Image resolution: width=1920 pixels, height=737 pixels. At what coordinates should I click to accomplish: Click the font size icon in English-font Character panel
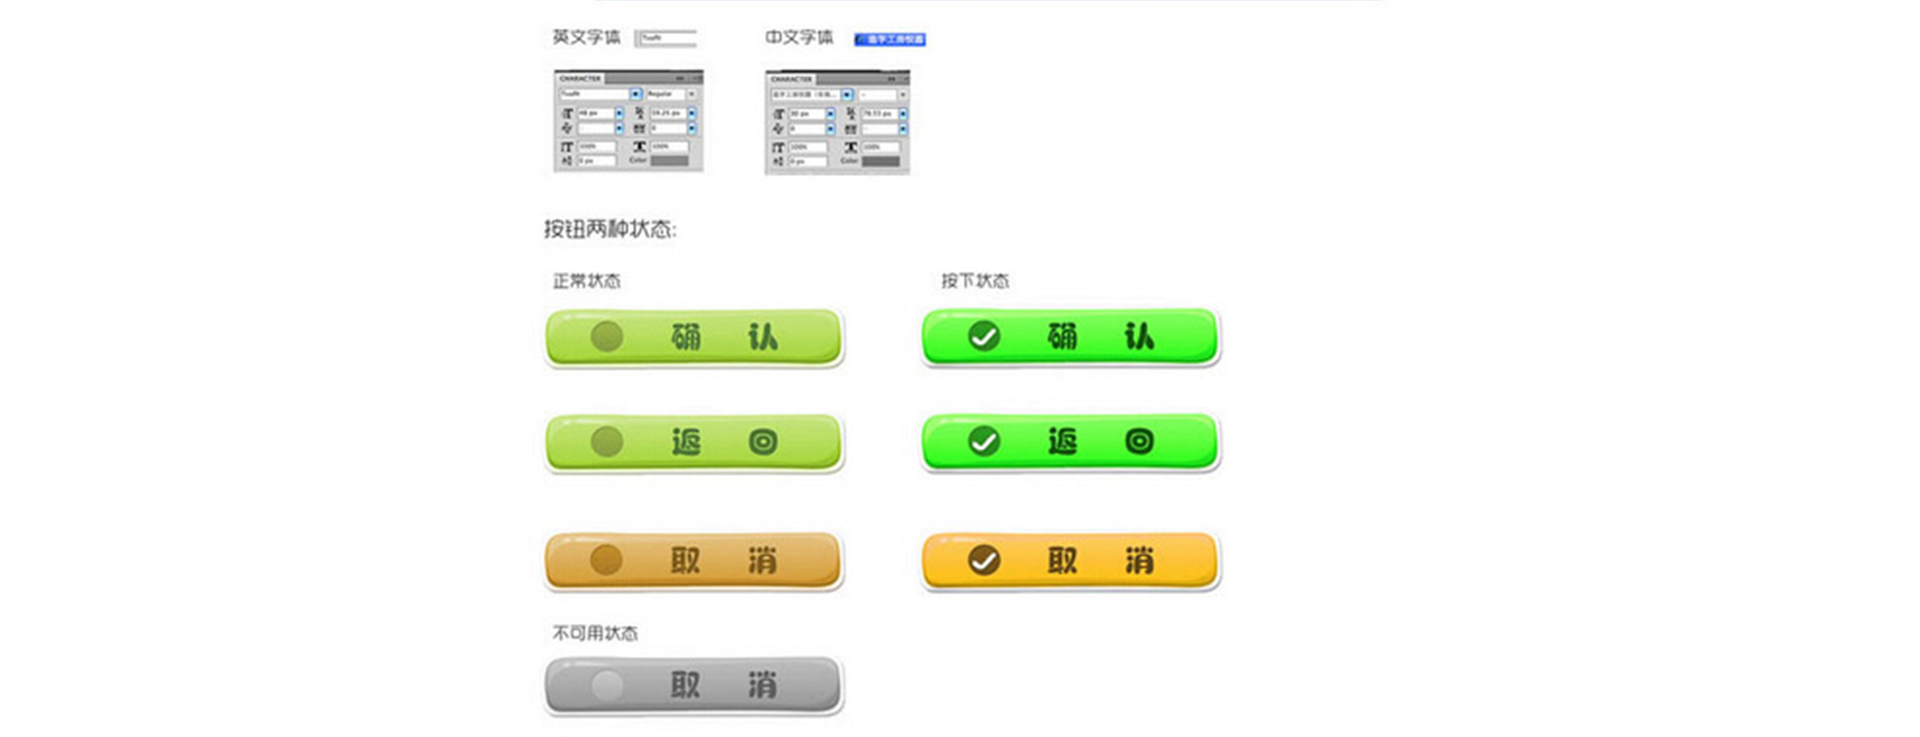tap(568, 113)
